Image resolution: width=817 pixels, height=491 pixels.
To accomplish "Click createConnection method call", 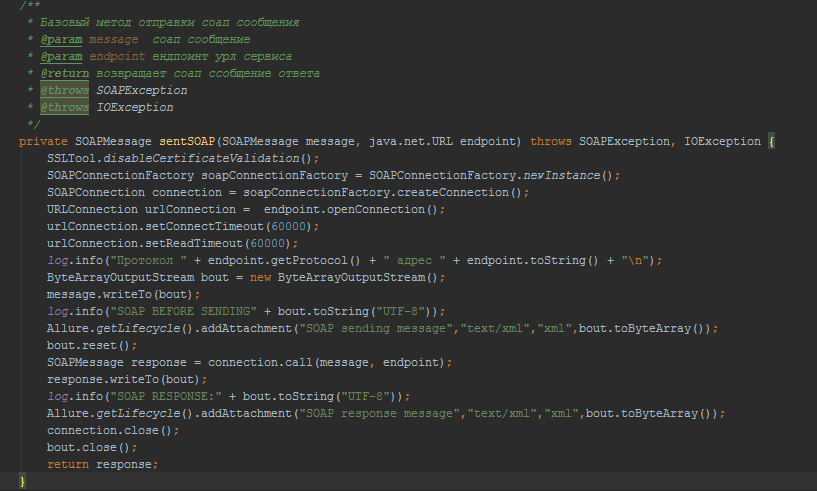I will pos(453,192).
